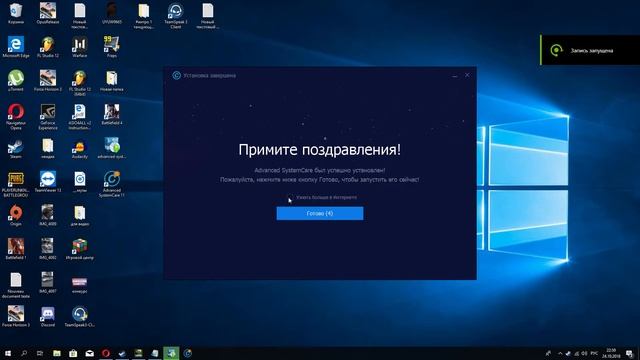Image resolution: width=640 pixels, height=360 pixels.
Task: Select the для видео folder on desktop
Action: [80, 215]
